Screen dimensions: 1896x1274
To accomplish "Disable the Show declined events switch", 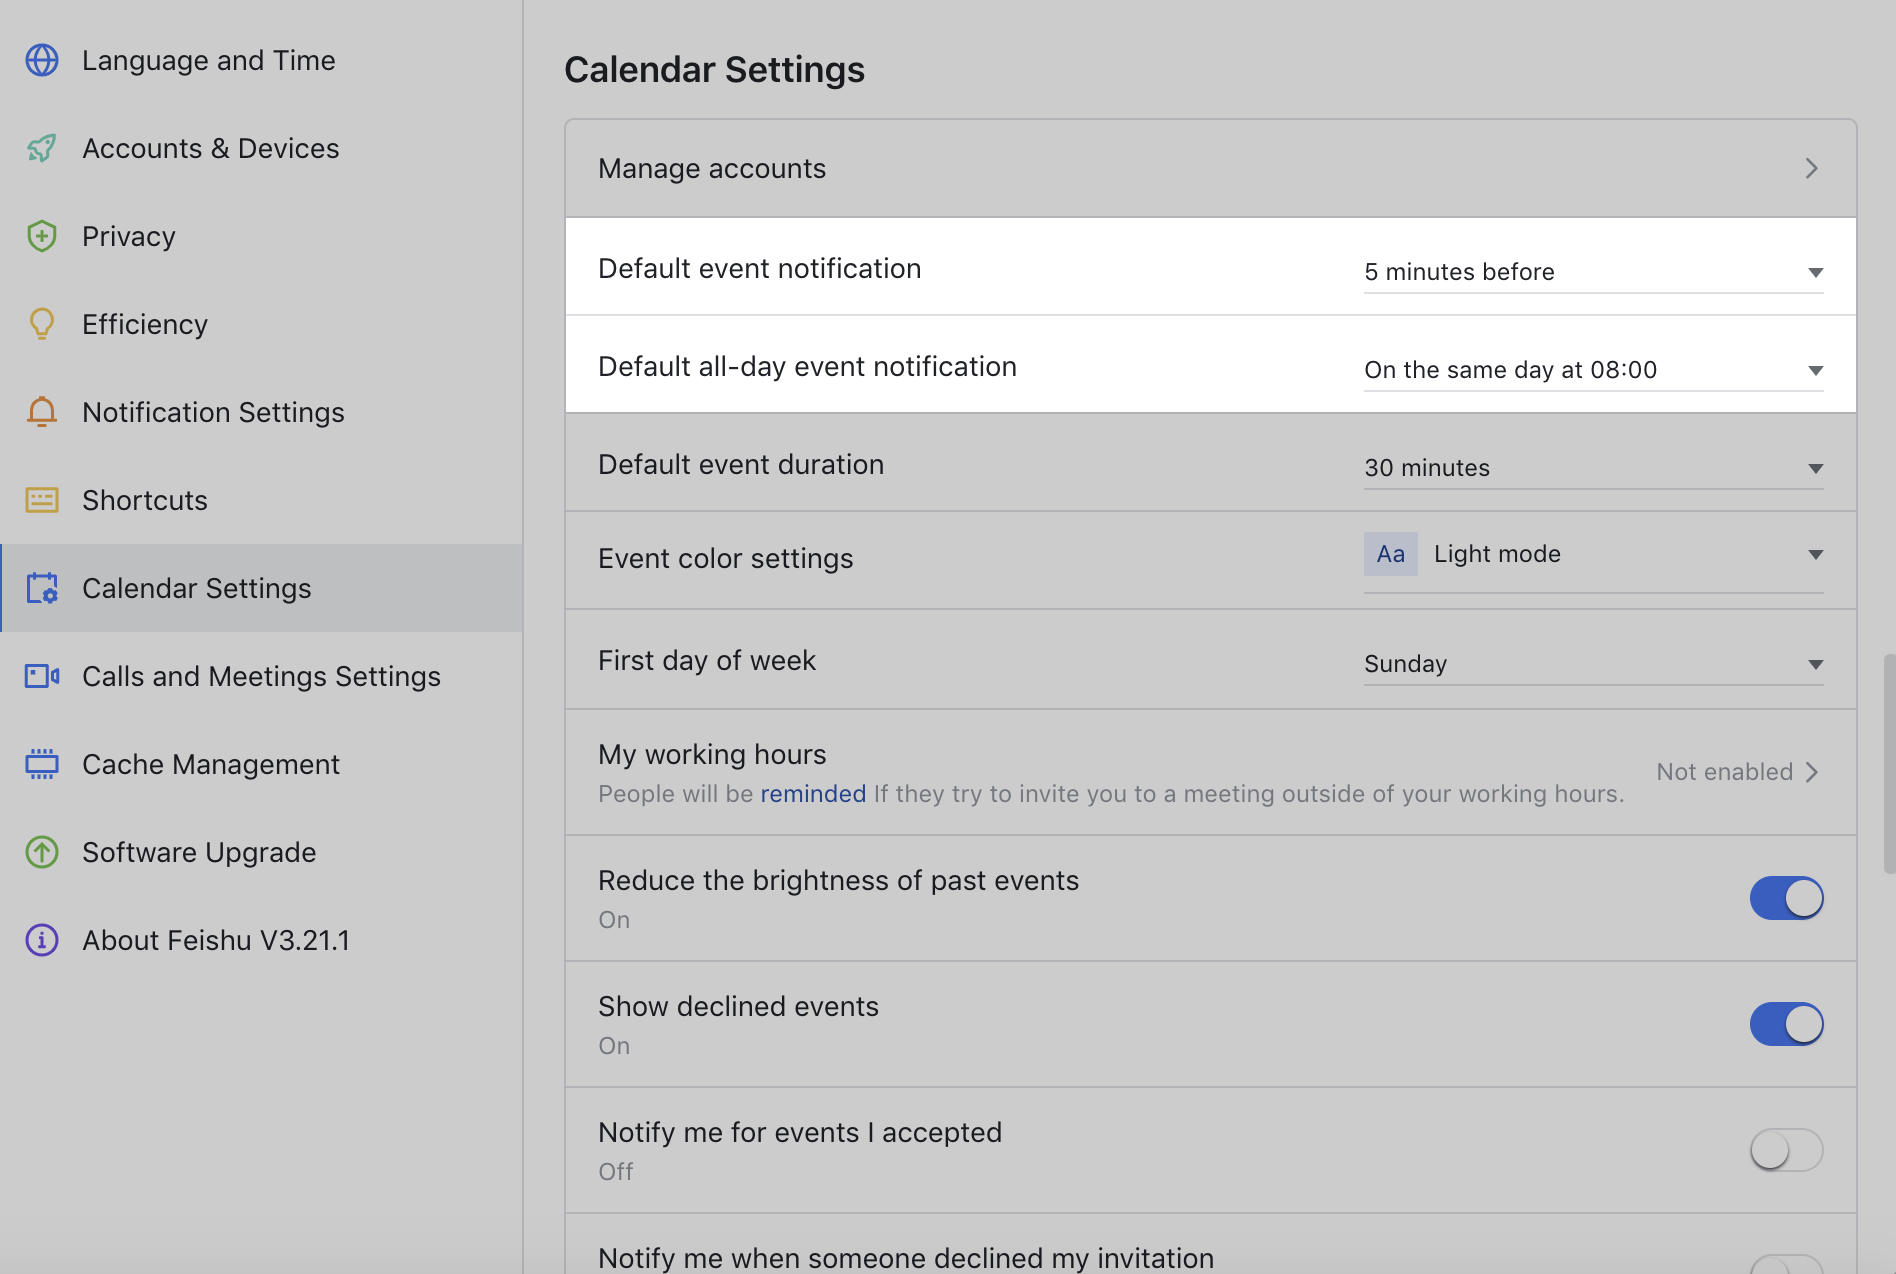I will pyautogui.click(x=1786, y=1024).
